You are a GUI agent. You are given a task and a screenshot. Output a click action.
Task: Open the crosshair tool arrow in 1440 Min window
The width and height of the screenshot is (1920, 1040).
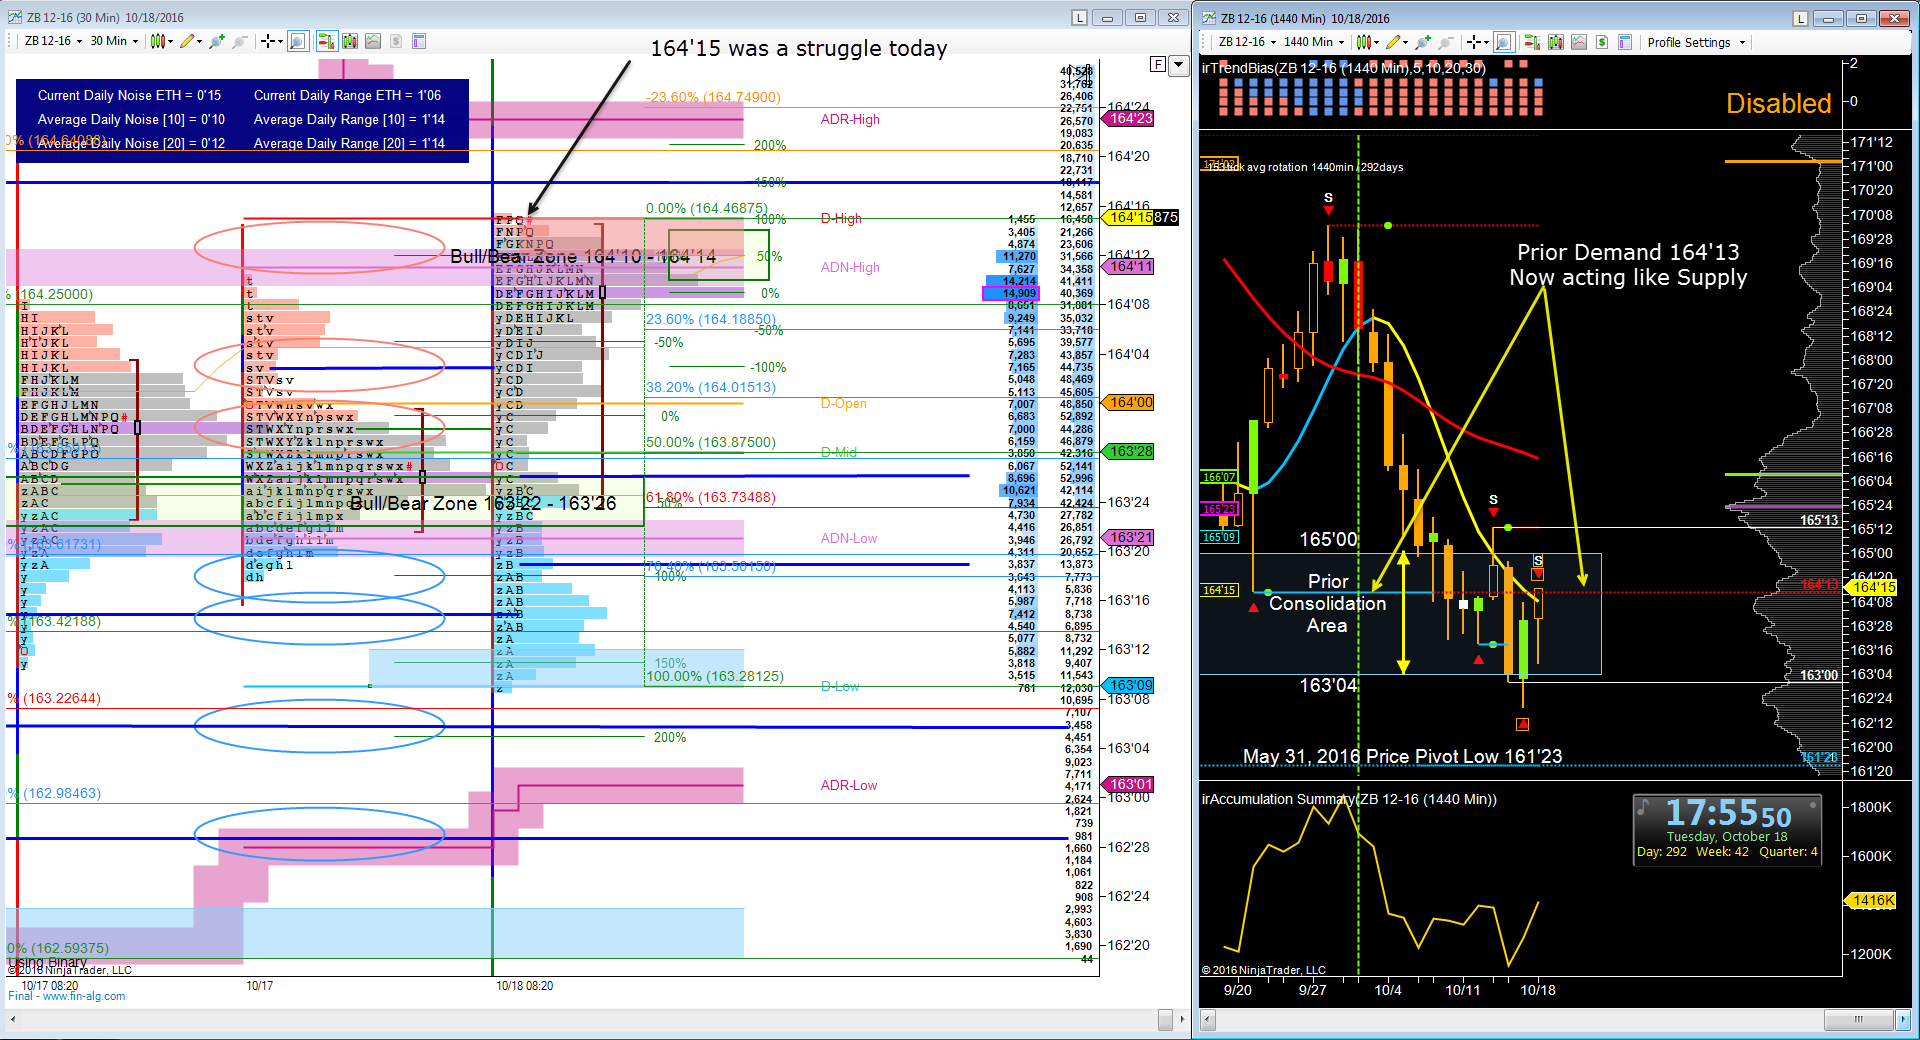coord(1487,42)
